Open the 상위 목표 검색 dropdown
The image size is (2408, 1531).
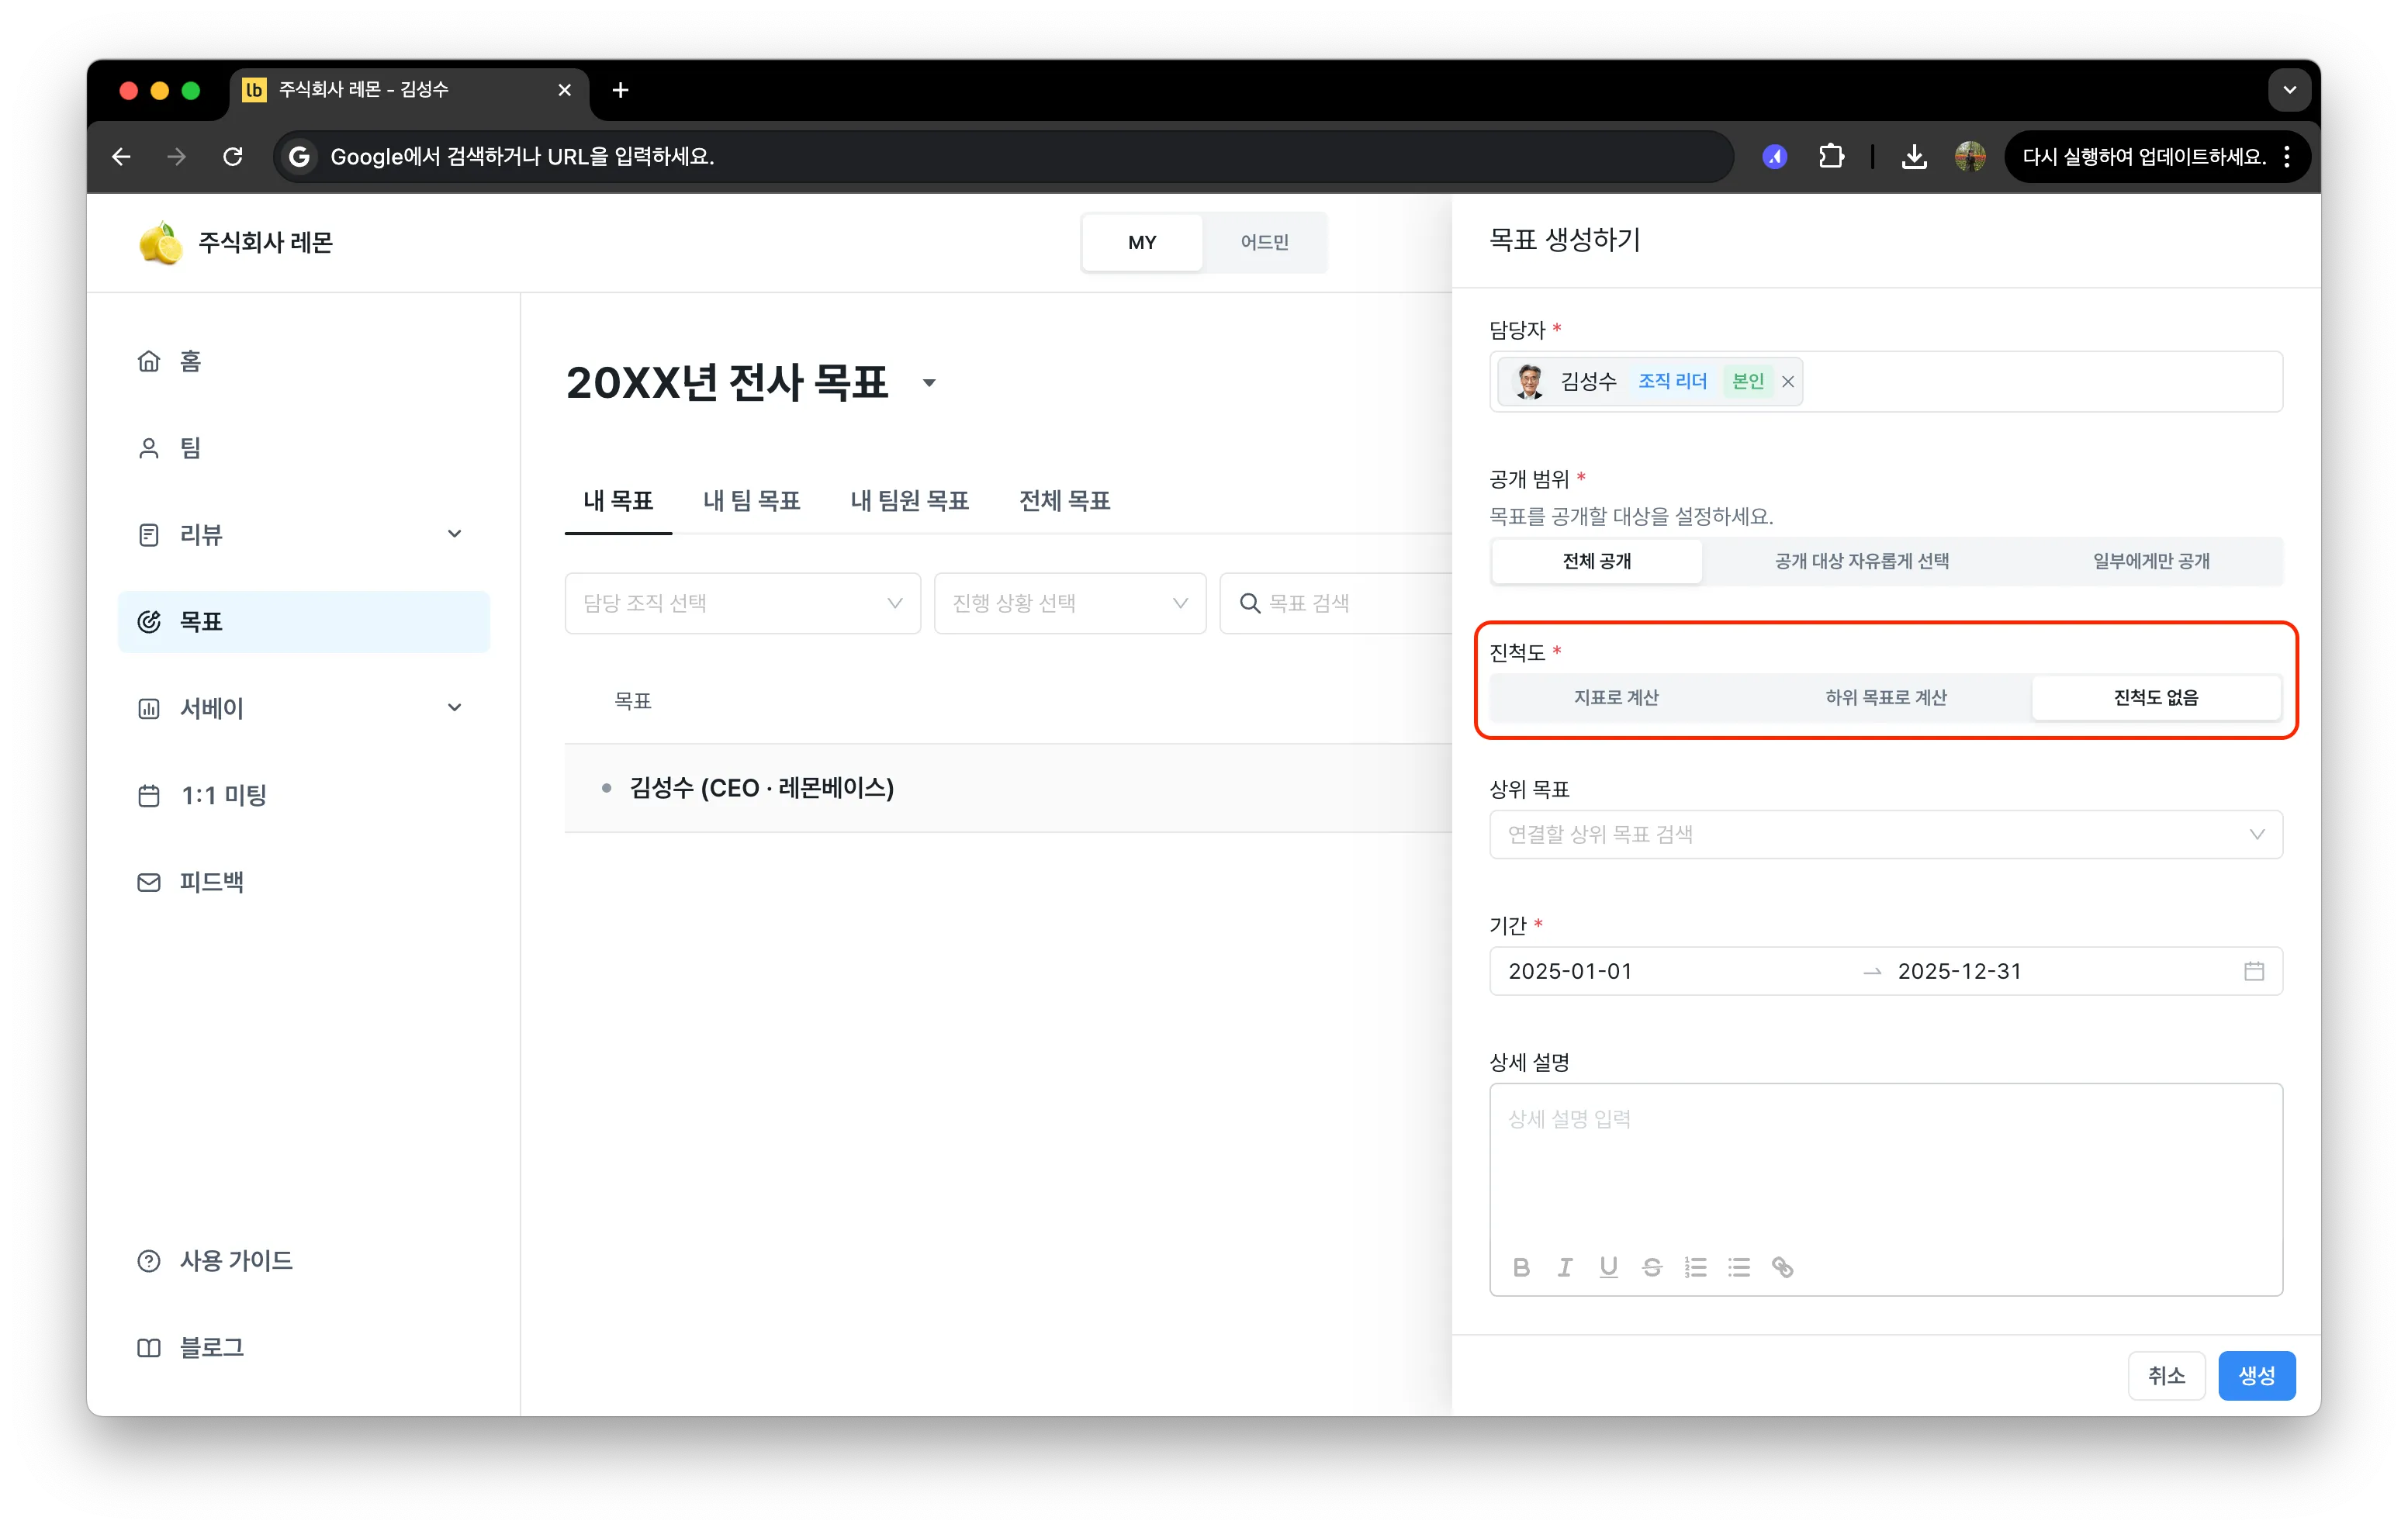pyautogui.click(x=1885, y=834)
